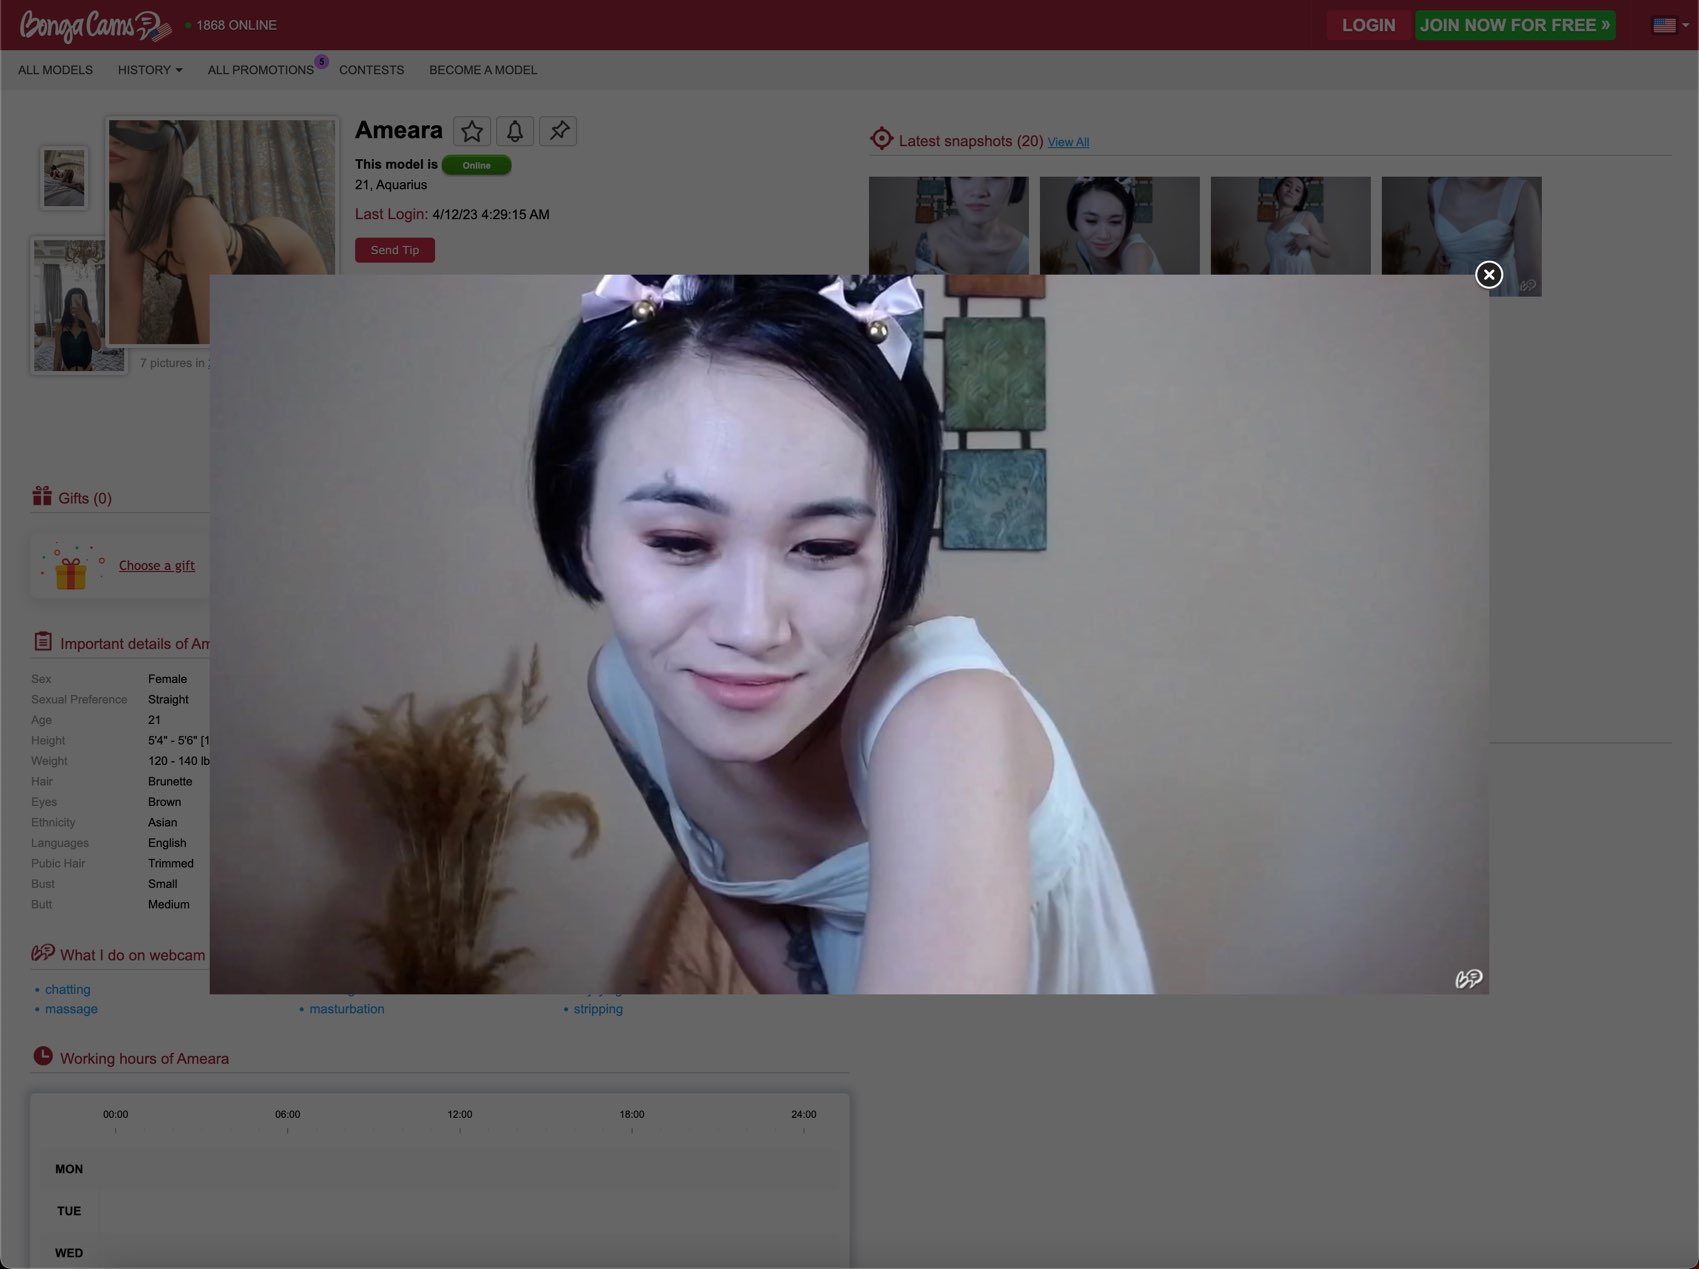Click the 'Asian' ethnicity value
The height and width of the screenshot is (1269, 1699).
point(162,822)
